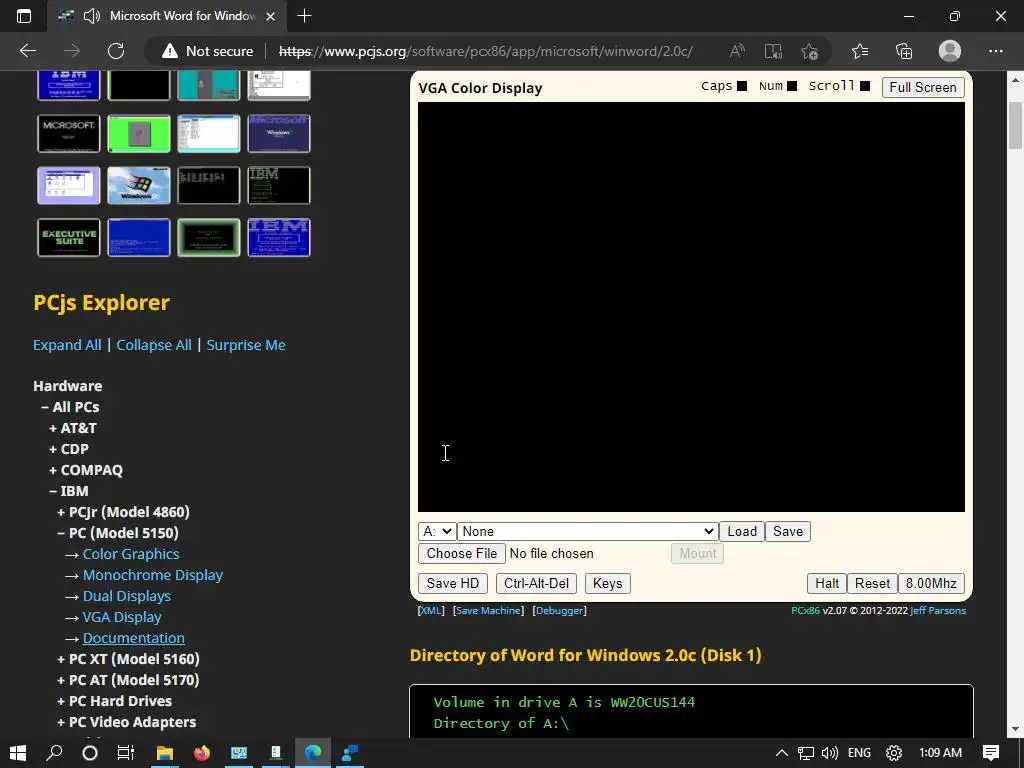Open the Debugger link
The image size is (1024, 768).
560,611
